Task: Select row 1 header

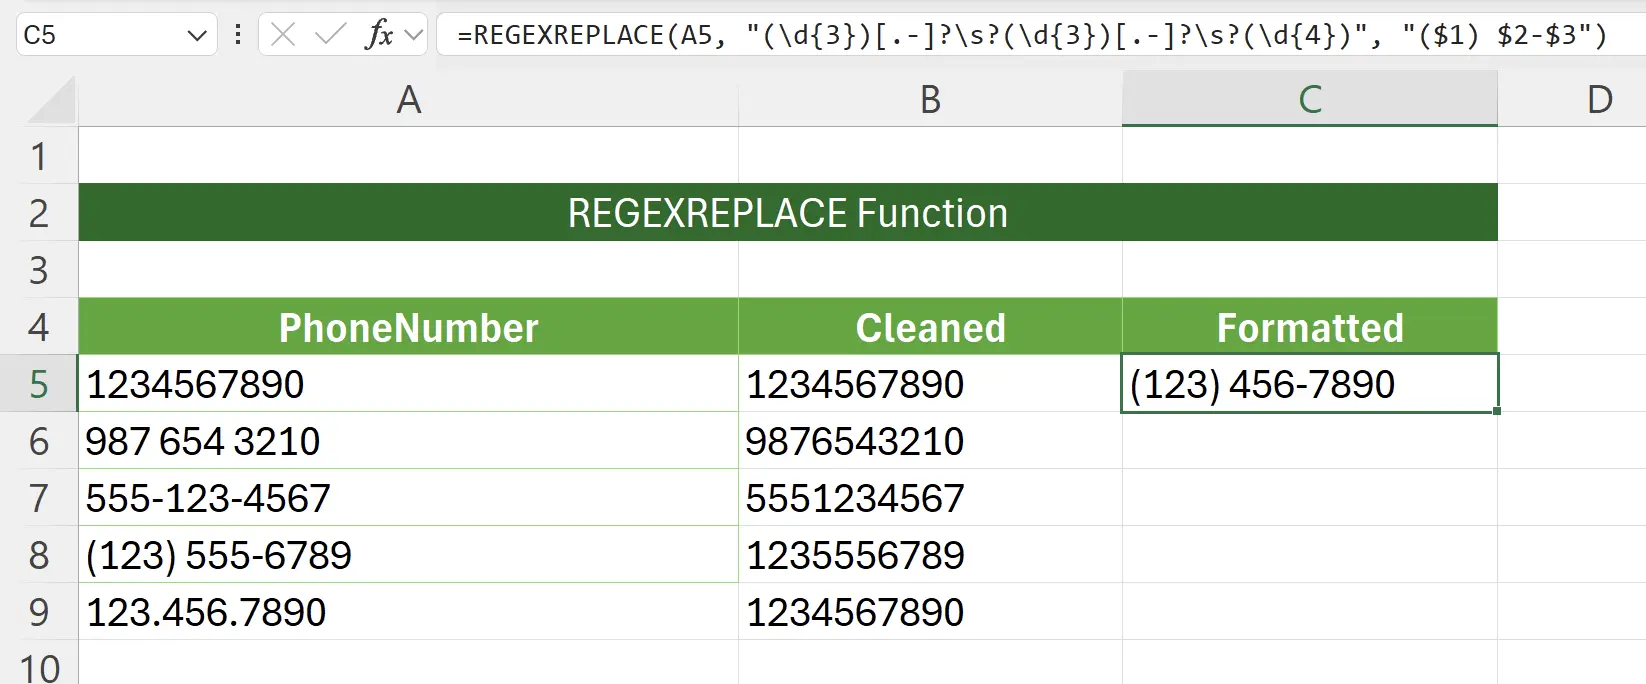Action: tap(39, 156)
